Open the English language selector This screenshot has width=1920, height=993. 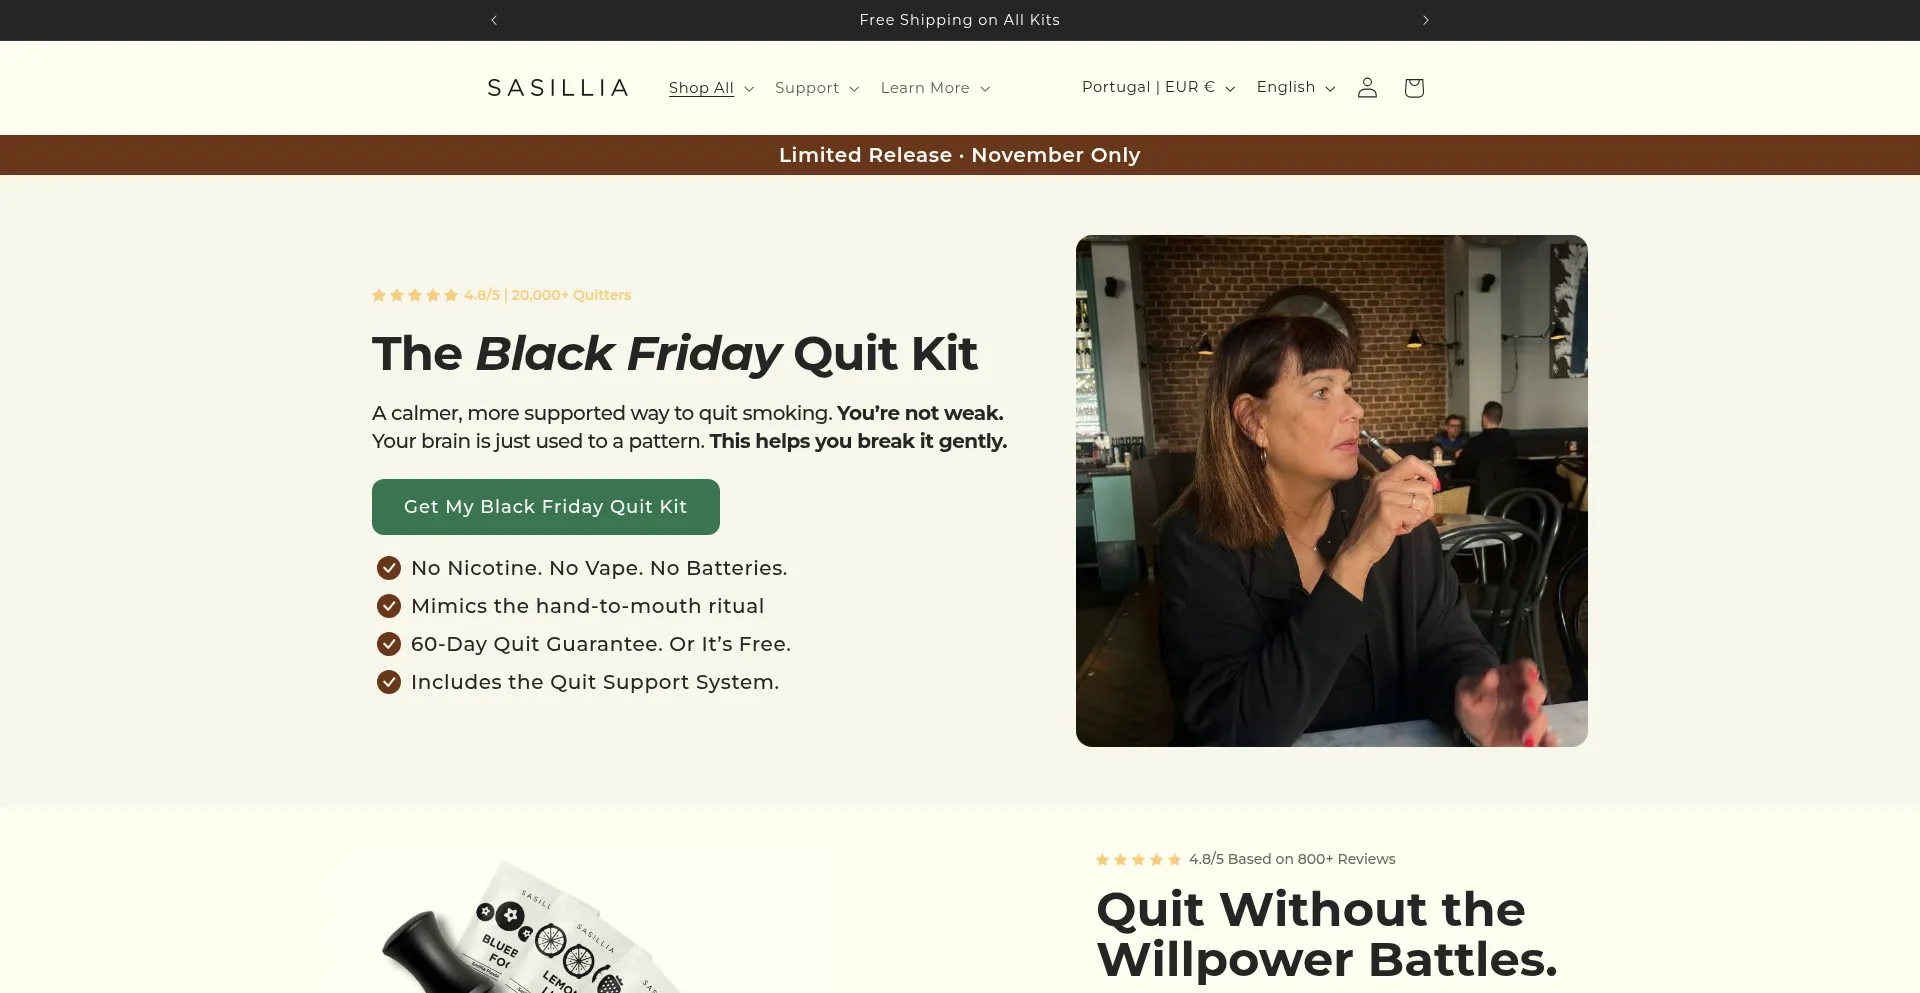click(x=1296, y=87)
